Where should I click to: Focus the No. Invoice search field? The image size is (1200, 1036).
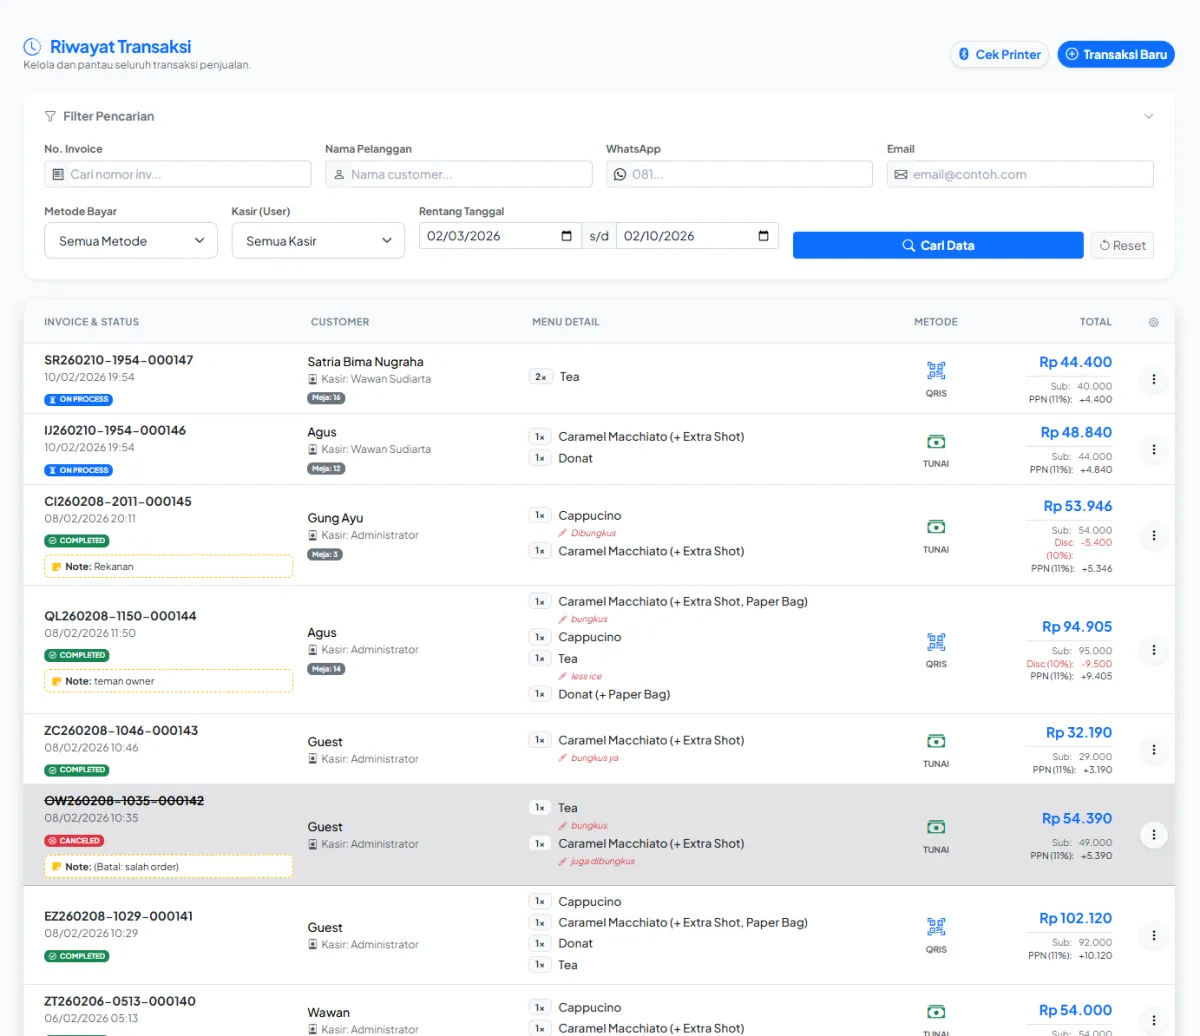187,174
